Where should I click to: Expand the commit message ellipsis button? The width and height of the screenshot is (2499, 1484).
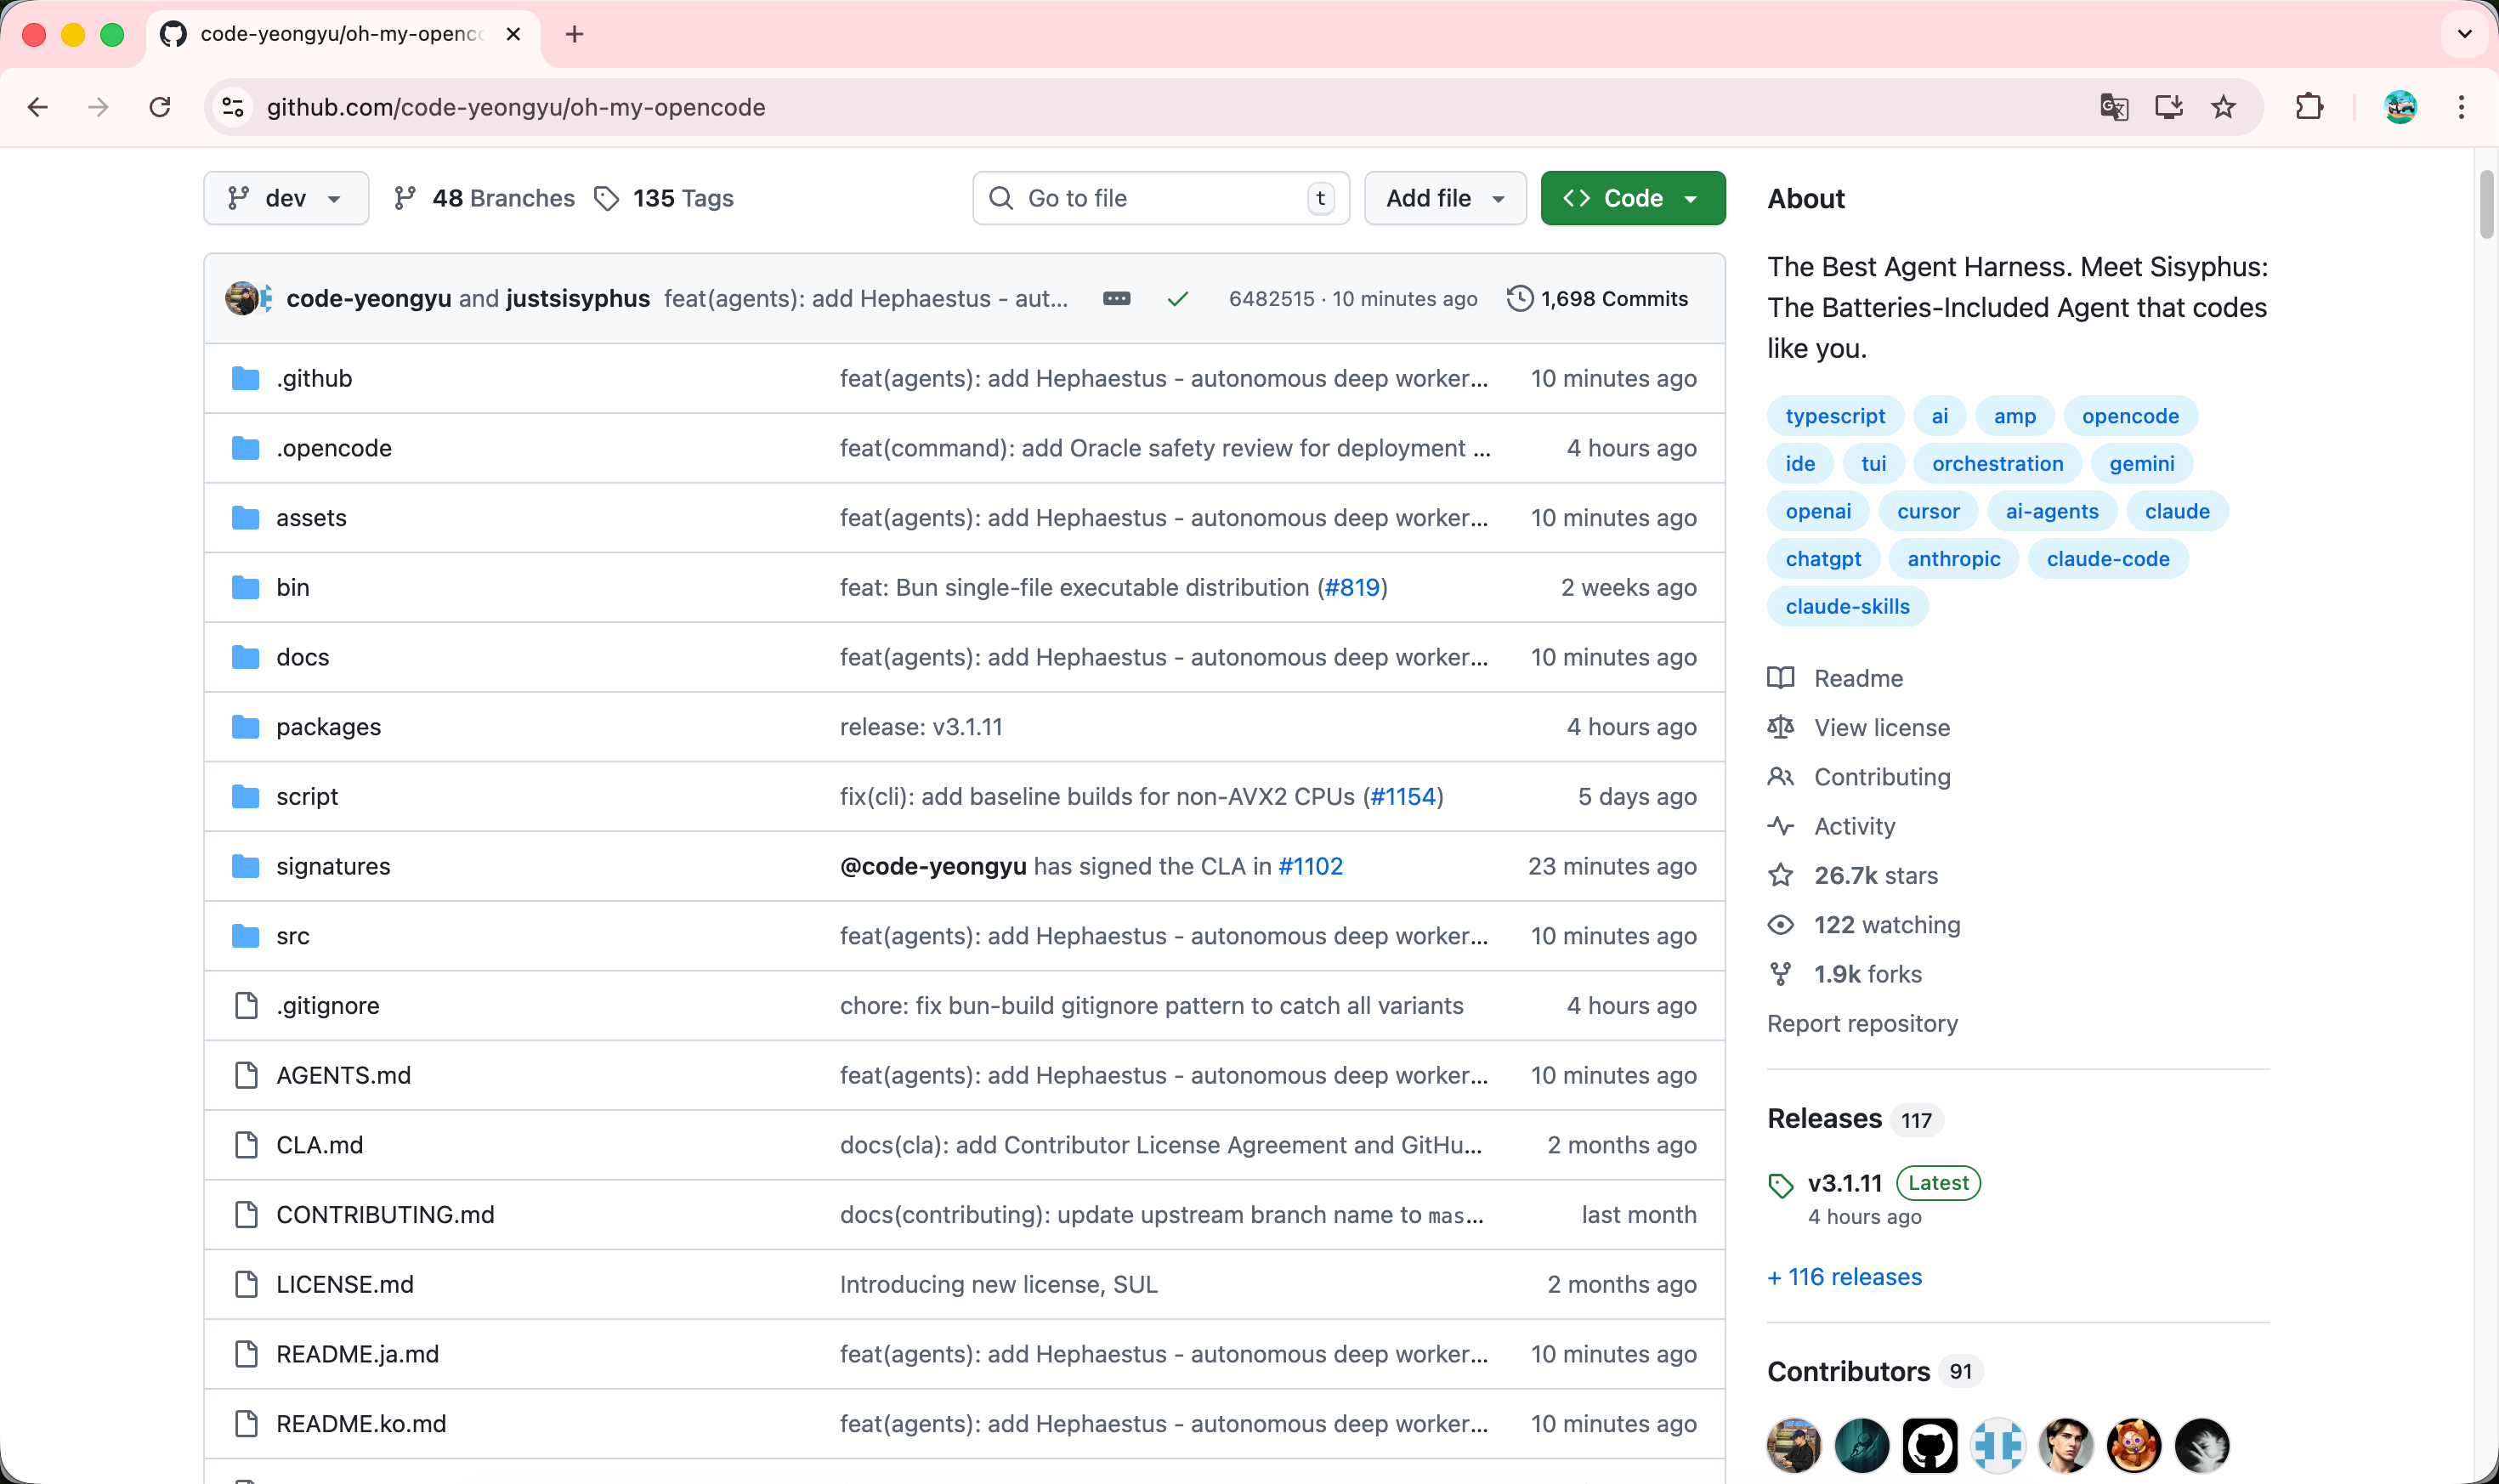pyautogui.click(x=1116, y=298)
